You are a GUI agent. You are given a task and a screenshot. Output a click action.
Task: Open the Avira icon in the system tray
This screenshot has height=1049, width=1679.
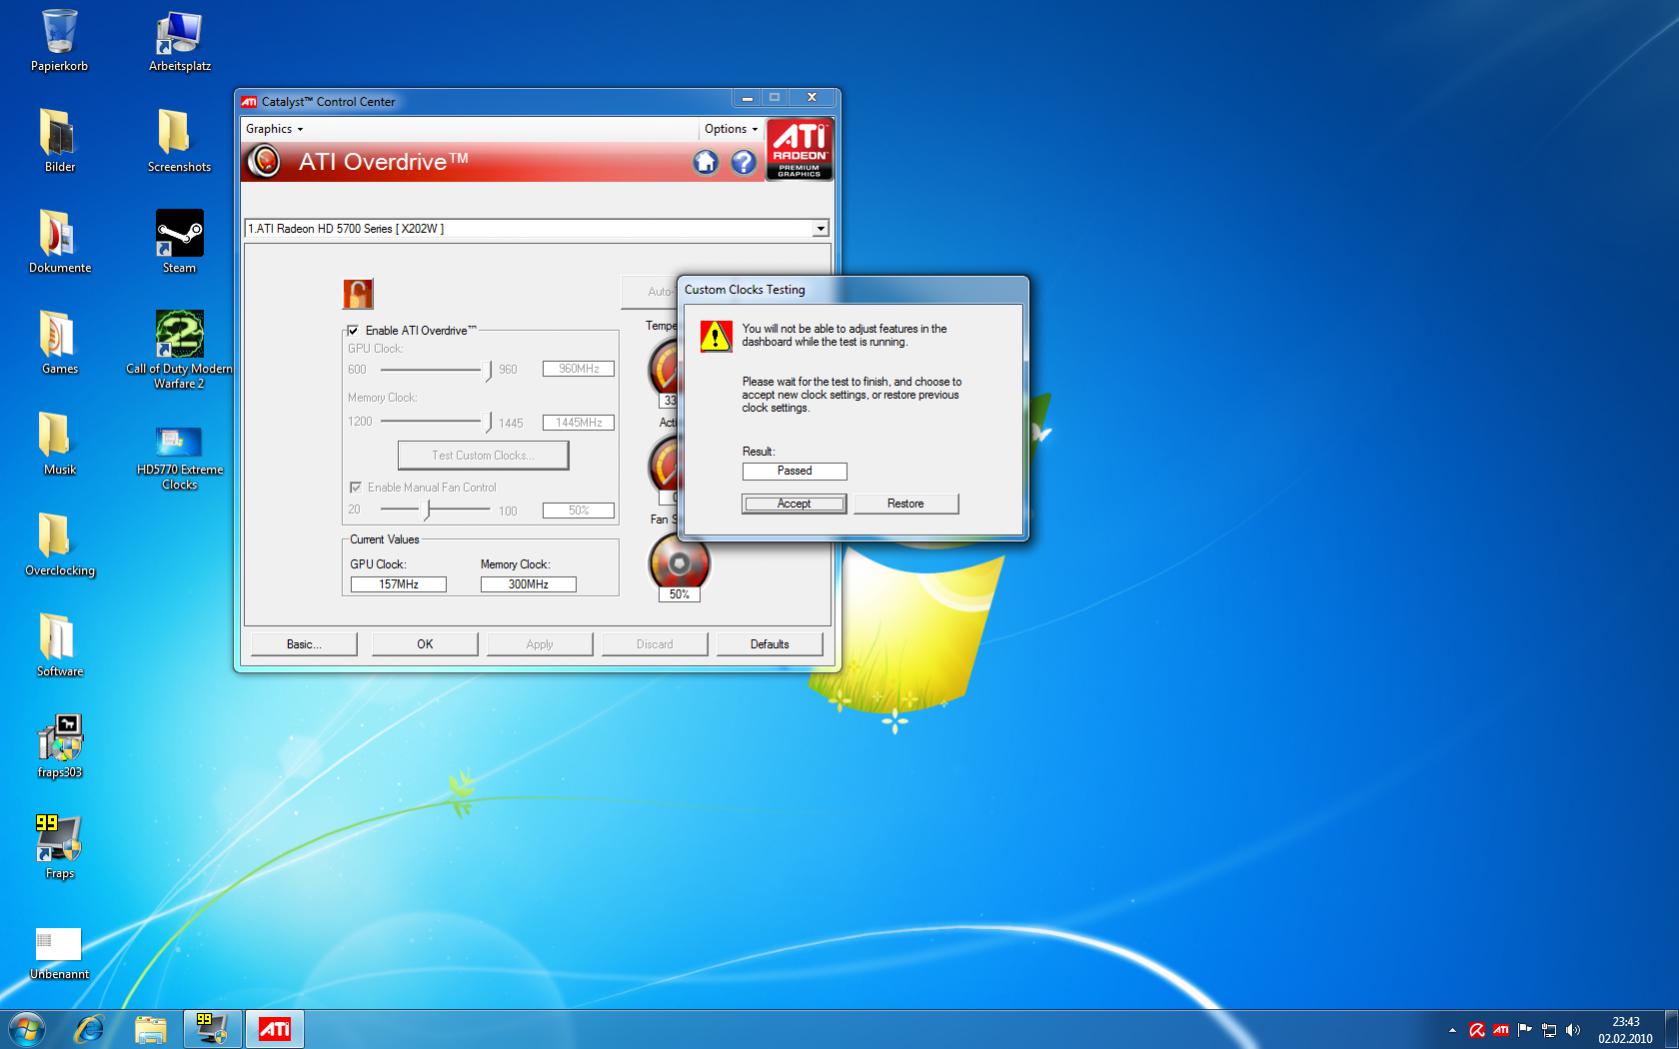[x=1477, y=1030]
